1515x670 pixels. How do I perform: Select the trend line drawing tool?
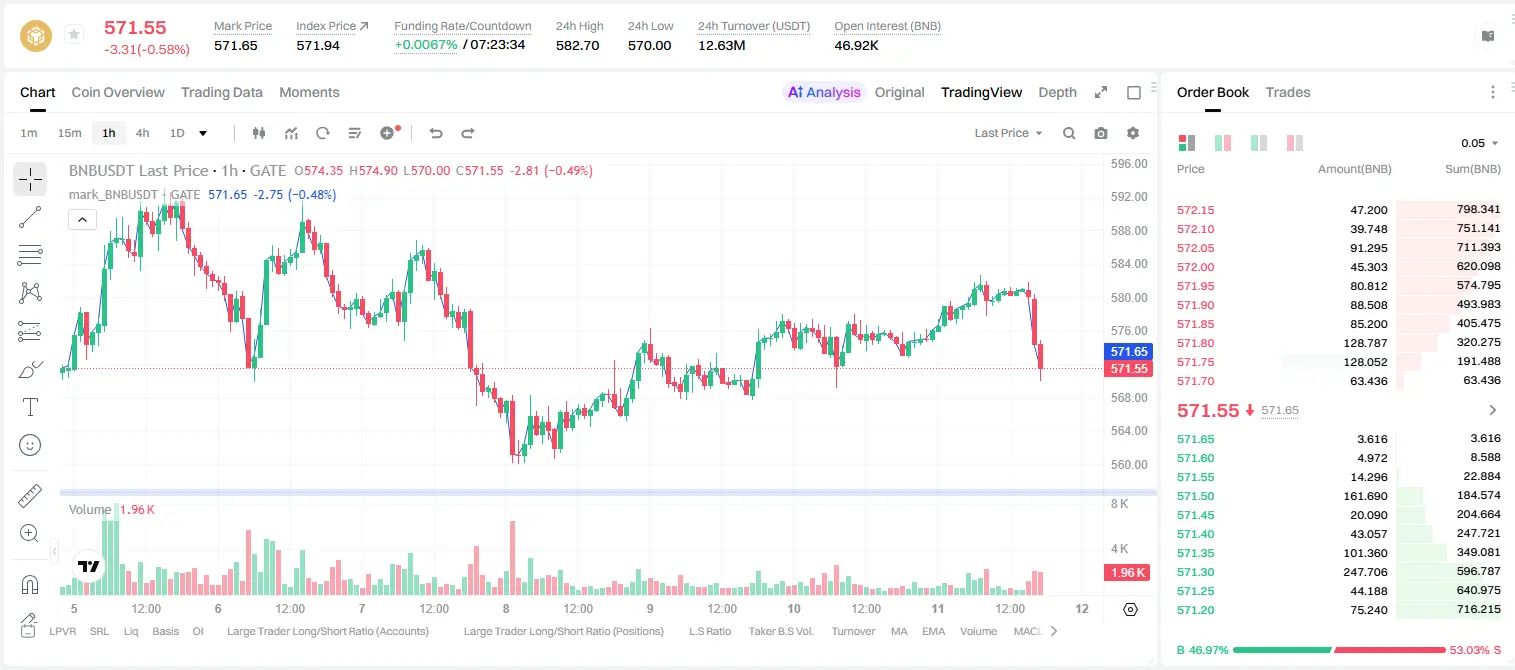pyautogui.click(x=30, y=217)
